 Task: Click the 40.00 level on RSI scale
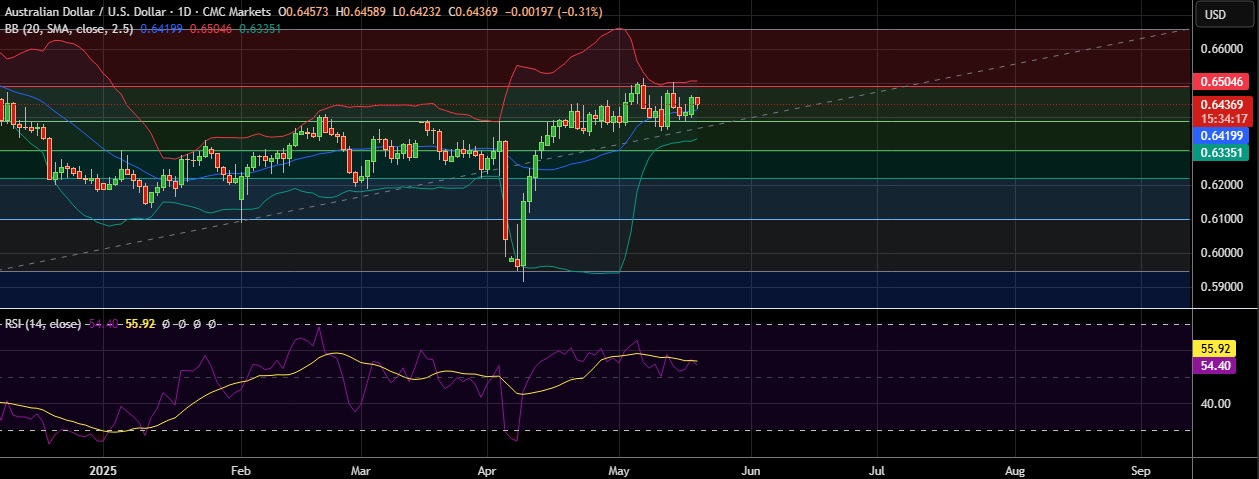pyautogui.click(x=1217, y=404)
